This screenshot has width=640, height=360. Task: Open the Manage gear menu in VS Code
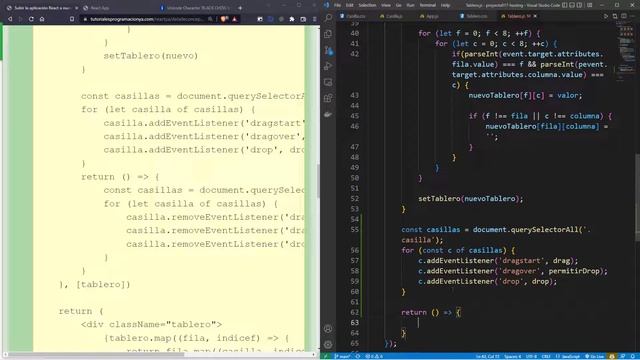tap(328, 344)
